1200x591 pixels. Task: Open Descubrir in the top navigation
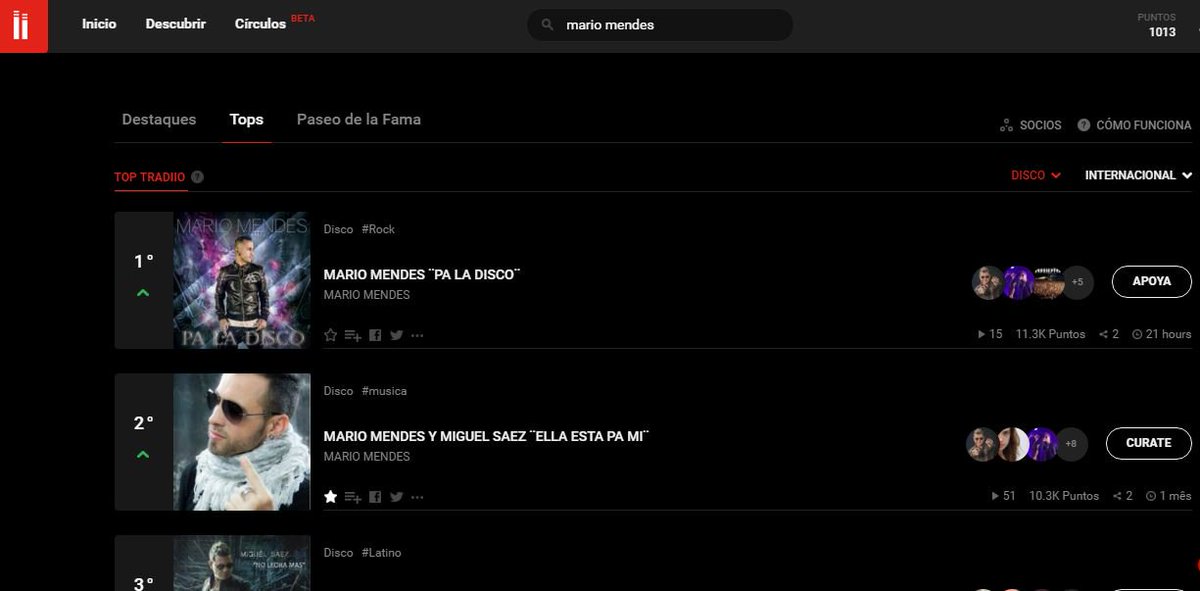(x=175, y=24)
